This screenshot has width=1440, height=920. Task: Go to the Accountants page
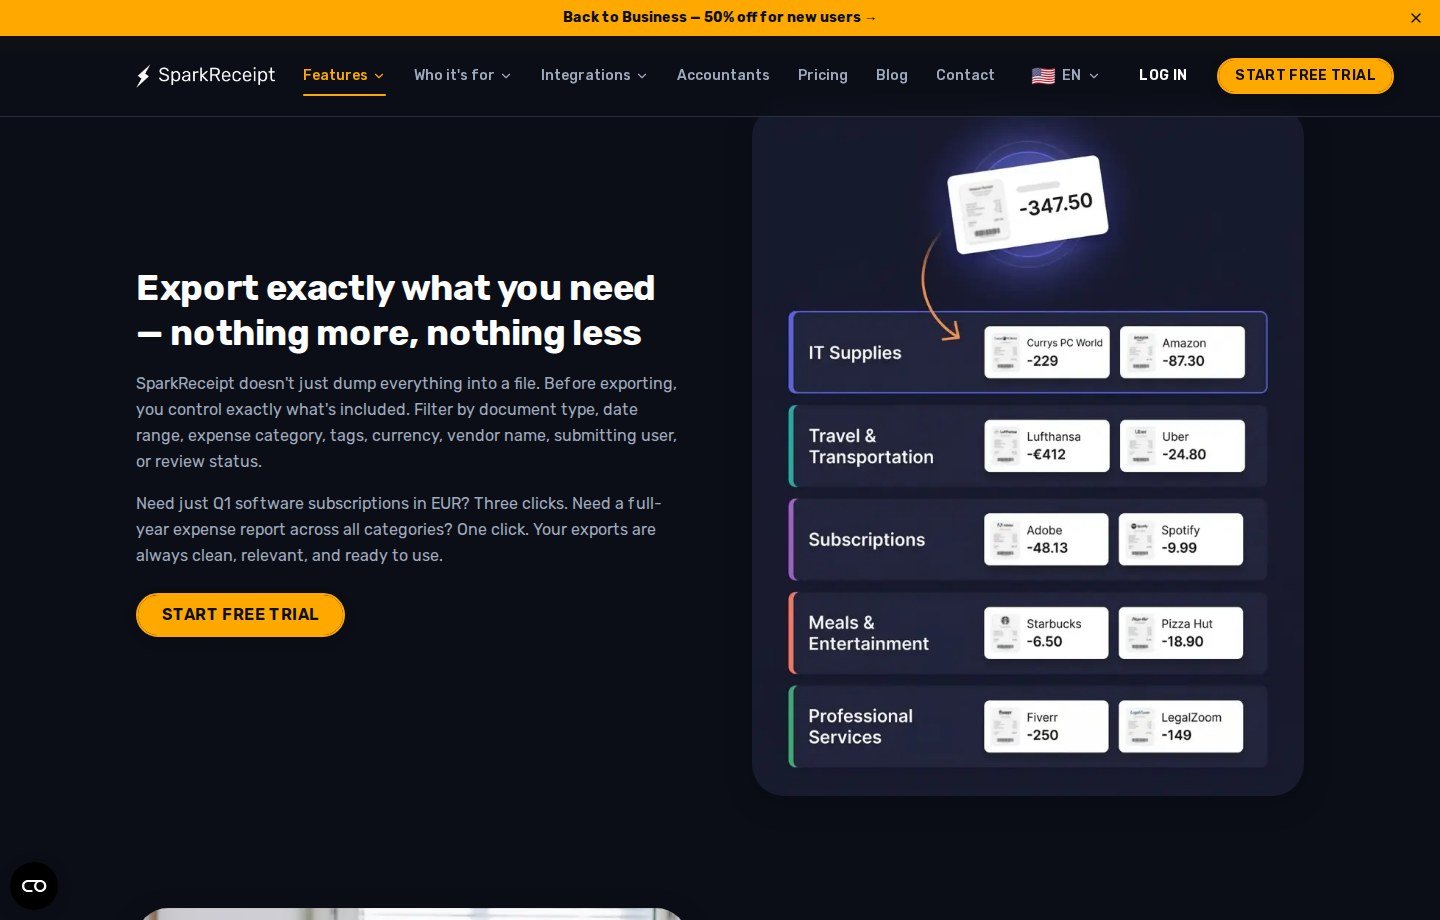click(723, 76)
